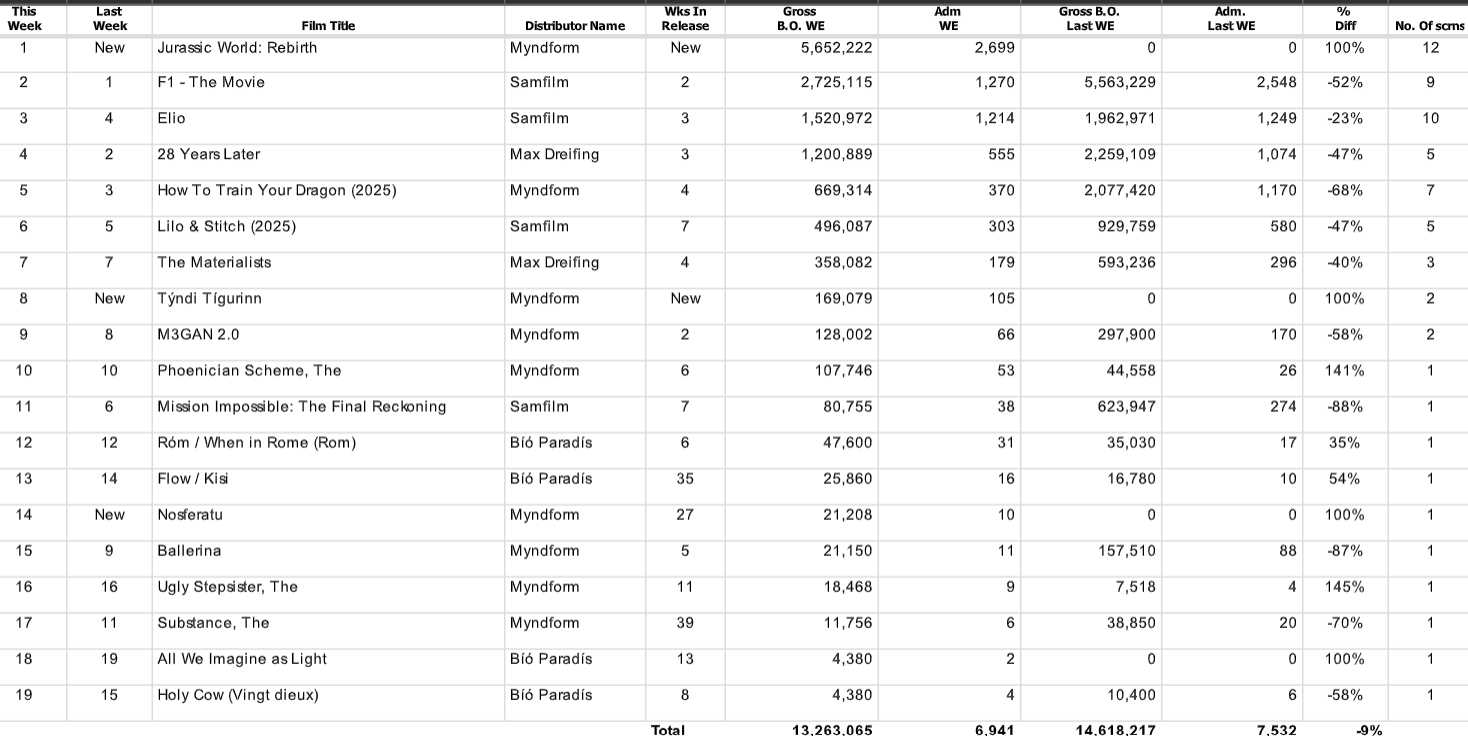Select the total gross value 13,263,065
The height and width of the screenshot is (736, 1468).
coord(832,730)
